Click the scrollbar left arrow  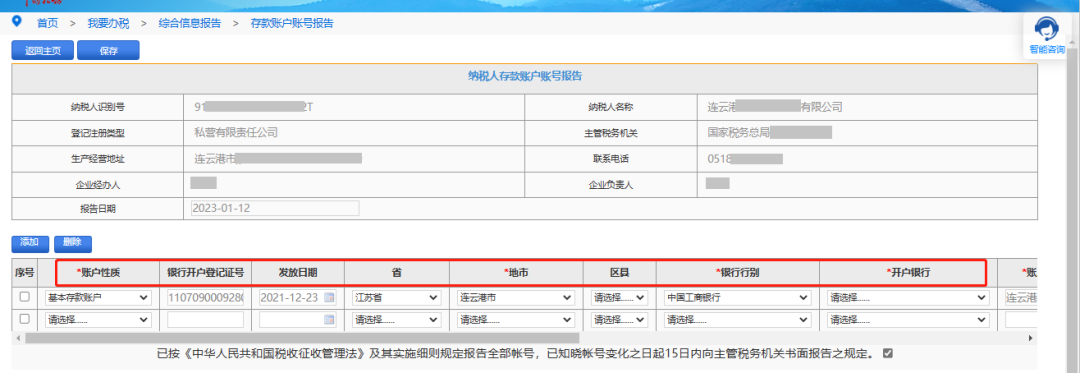tap(17, 339)
